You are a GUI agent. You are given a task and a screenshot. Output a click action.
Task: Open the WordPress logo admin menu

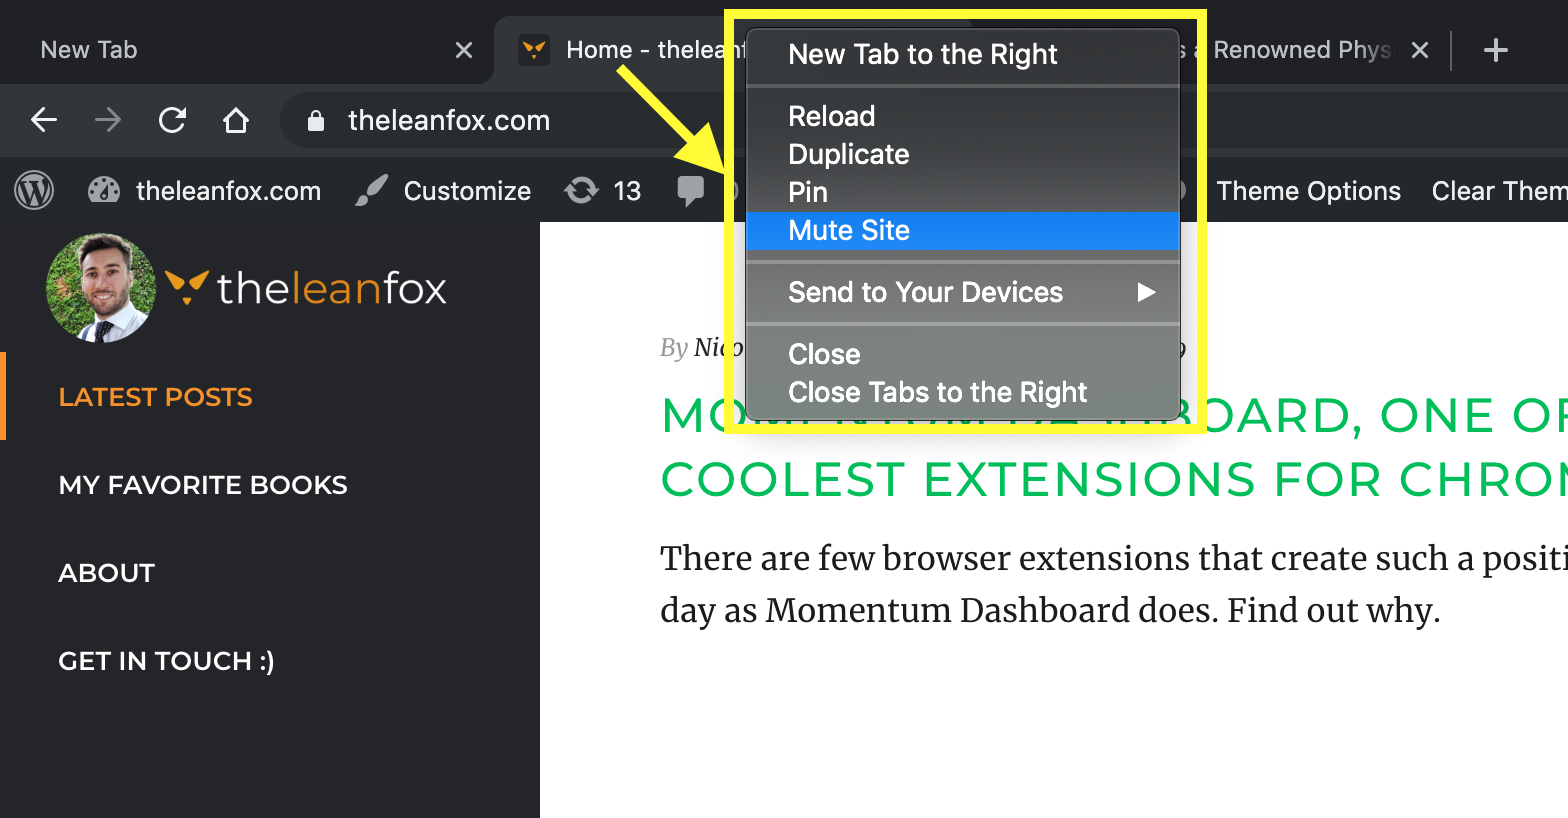(x=34, y=190)
